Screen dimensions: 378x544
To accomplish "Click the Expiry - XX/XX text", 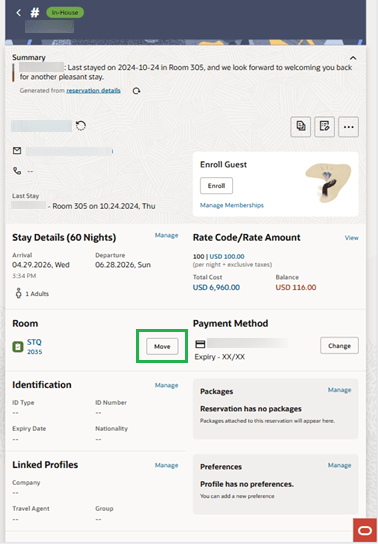I will point(220,357).
